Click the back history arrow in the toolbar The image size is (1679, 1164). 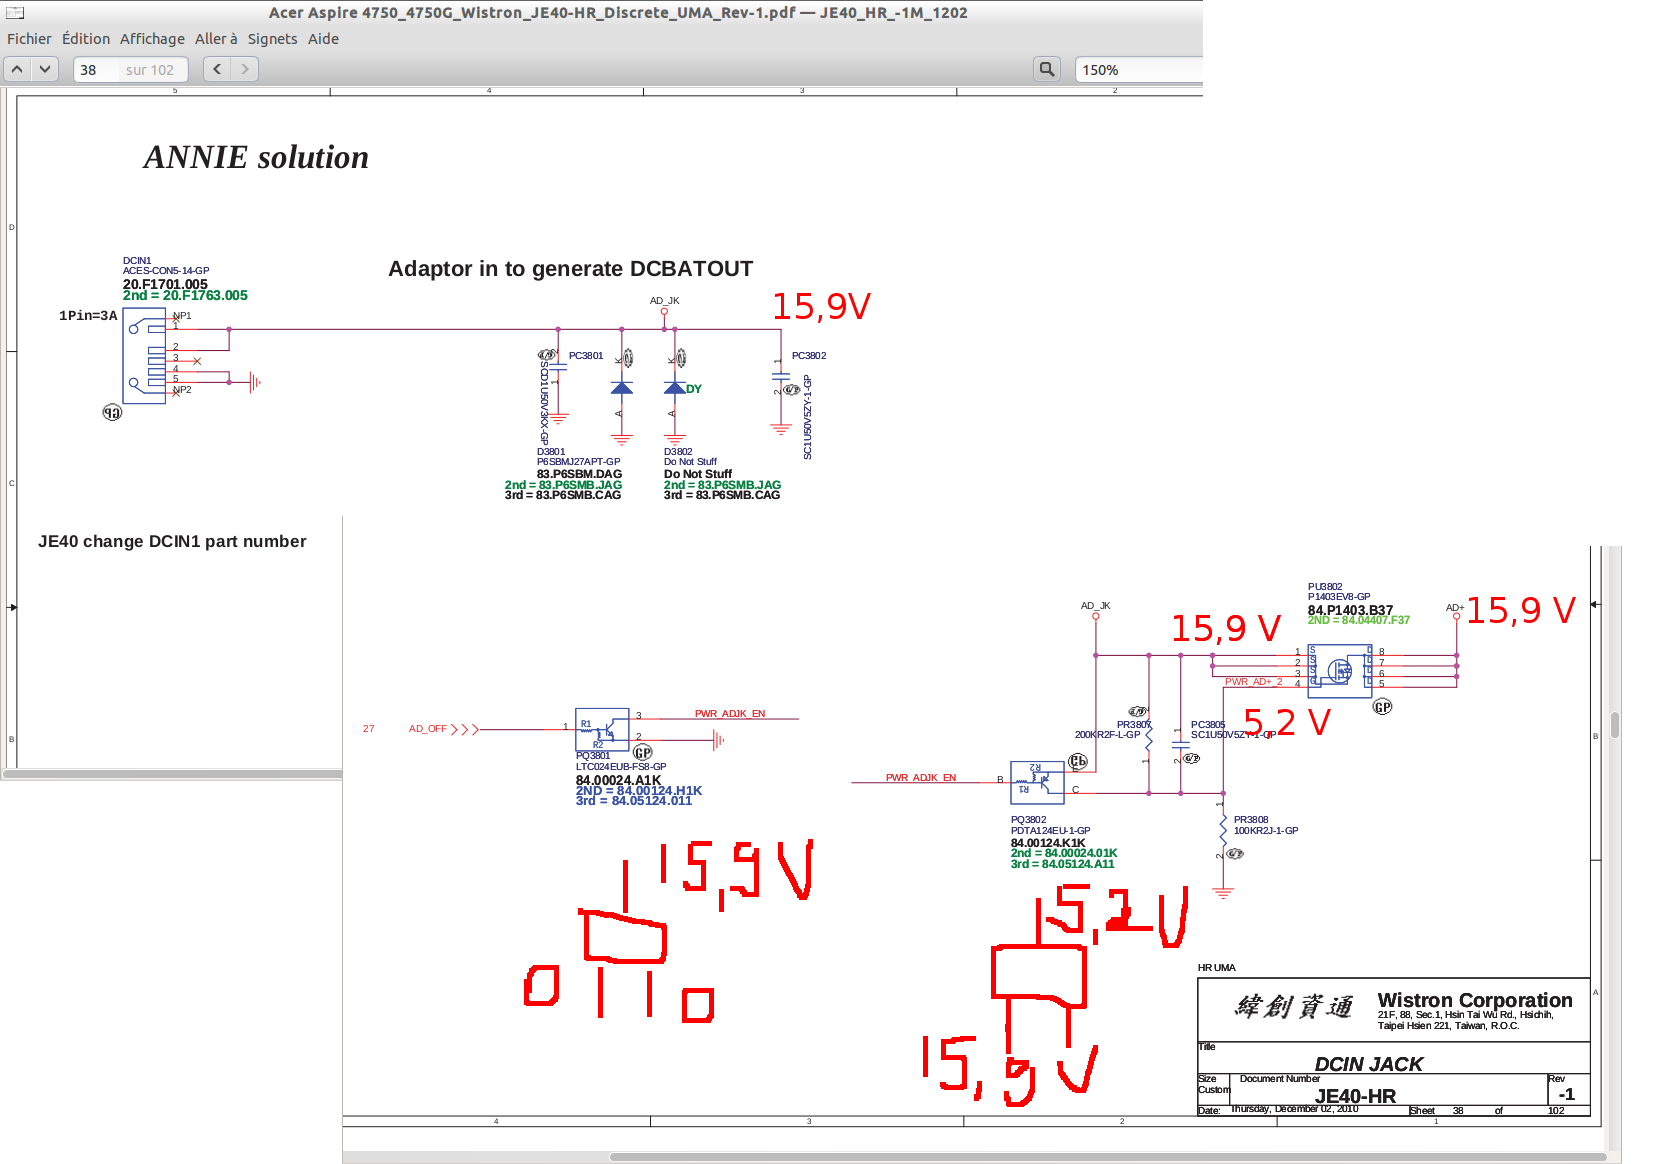217,69
